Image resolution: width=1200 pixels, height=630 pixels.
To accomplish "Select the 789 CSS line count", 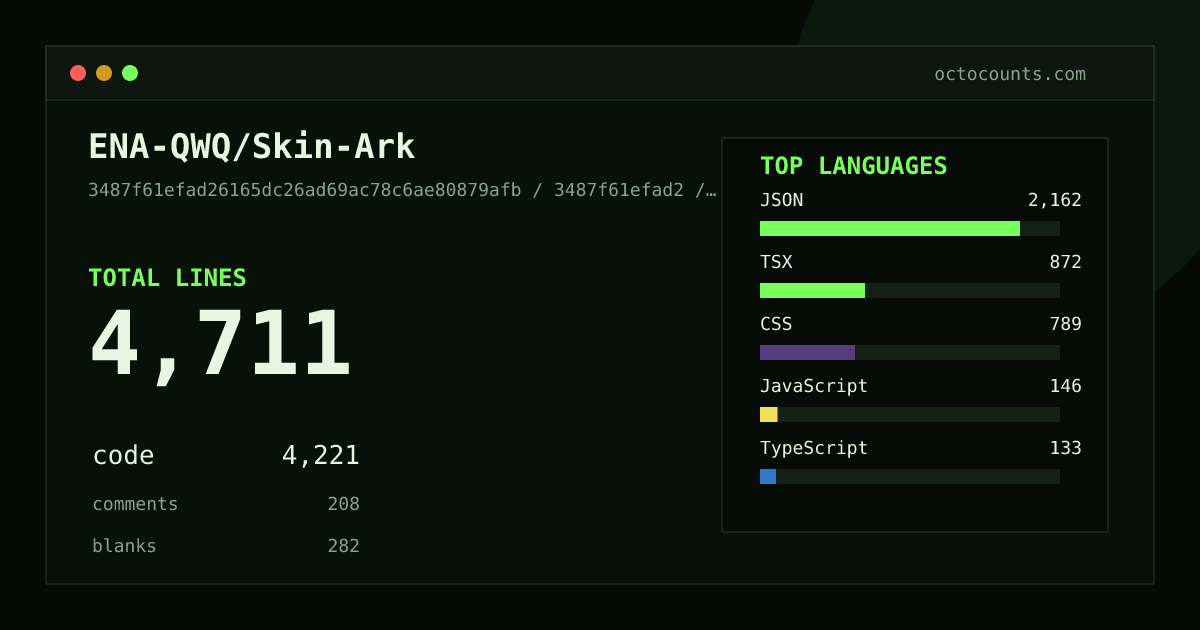I will point(1065,324).
